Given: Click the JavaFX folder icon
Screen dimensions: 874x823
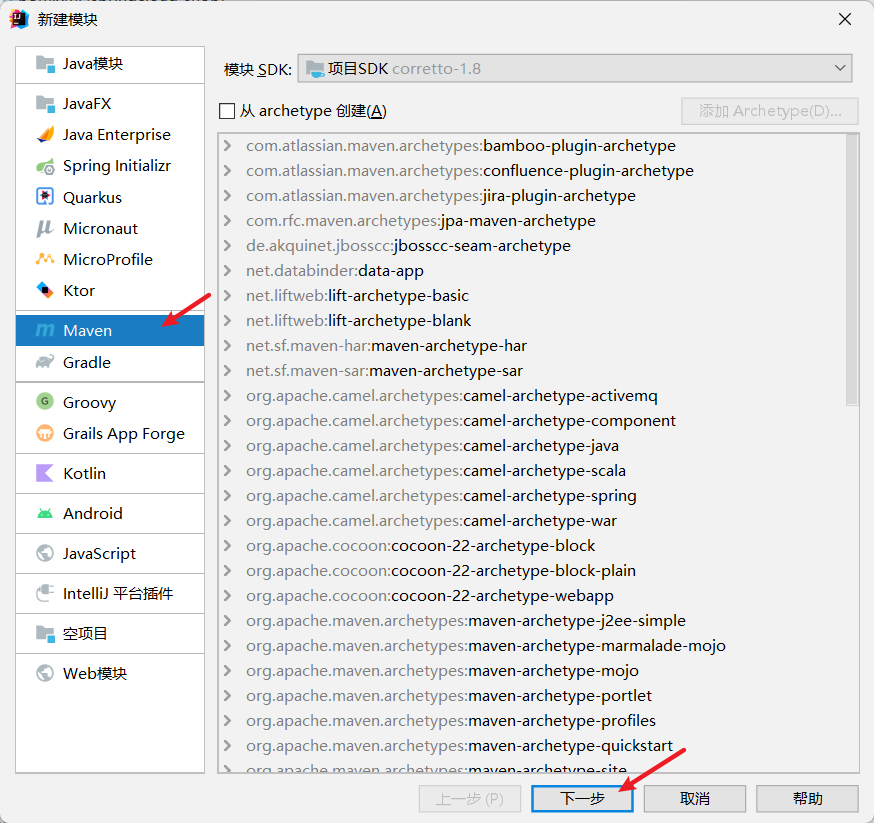Looking at the screenshot, I should [45, 104].
